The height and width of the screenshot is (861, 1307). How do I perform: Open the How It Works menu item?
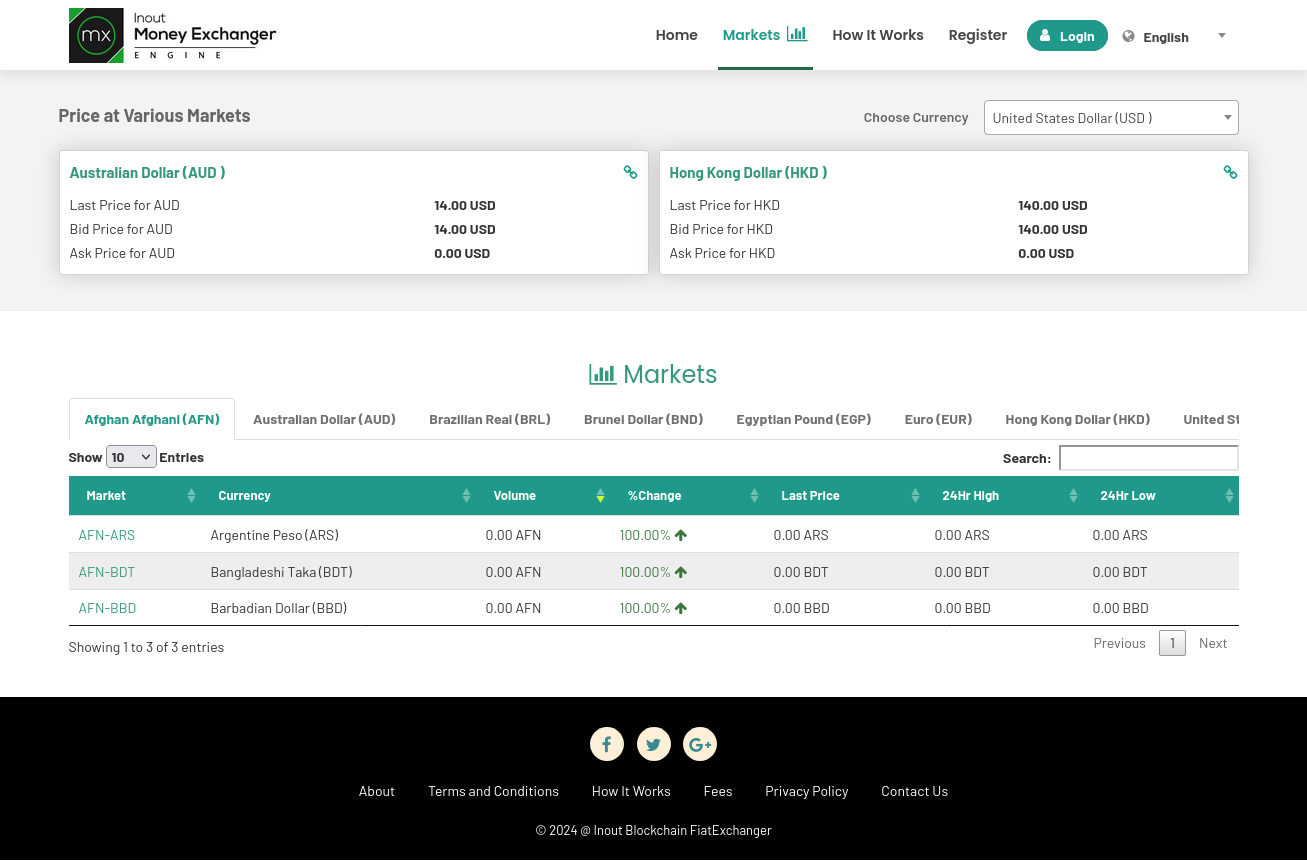(x=878, y=35)
